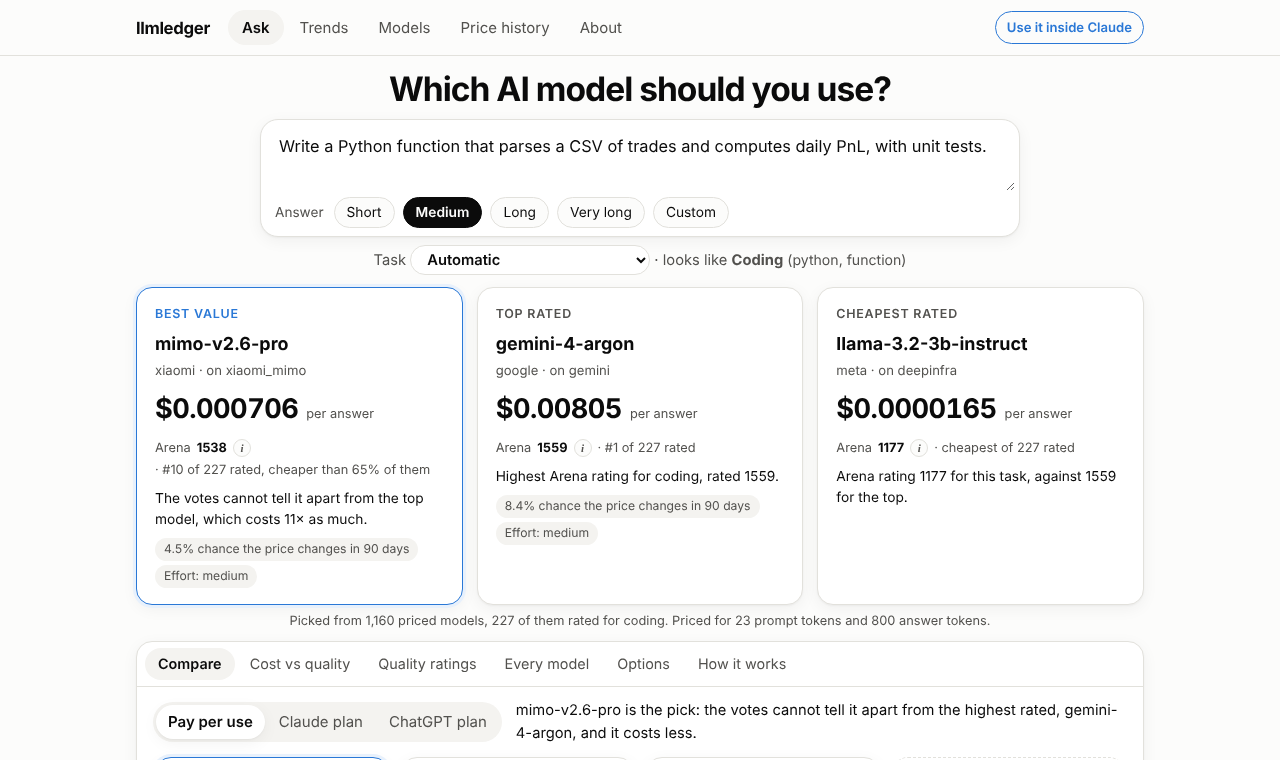1280x760 pixels.
Task: Select the Custom answer length
Action: 691,212
